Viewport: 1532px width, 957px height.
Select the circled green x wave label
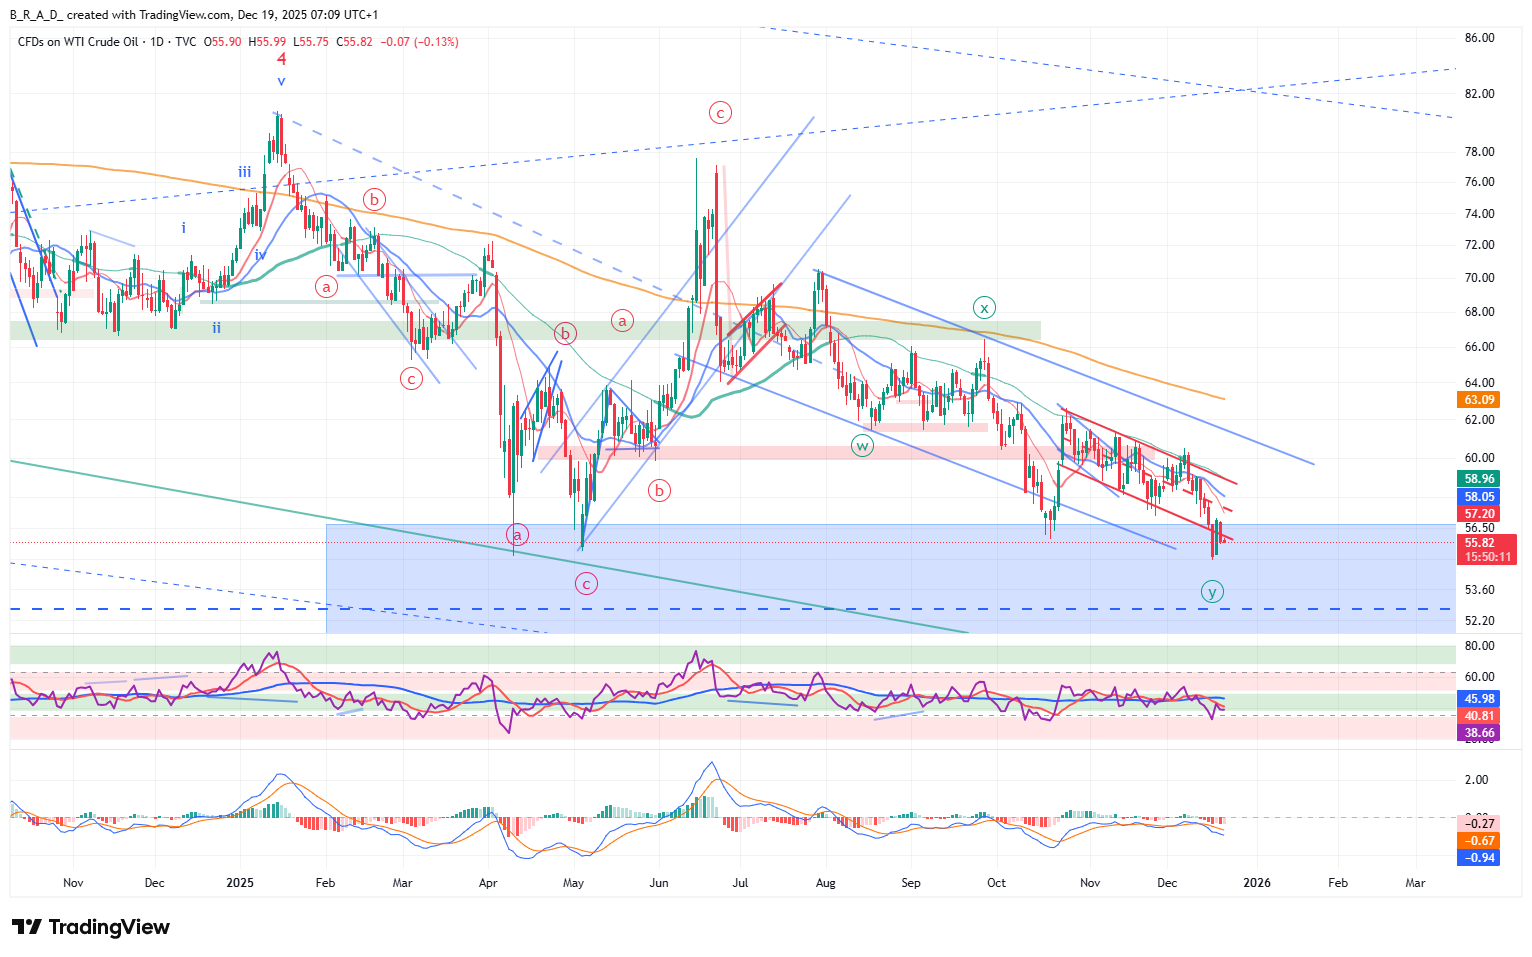(984, 307)
